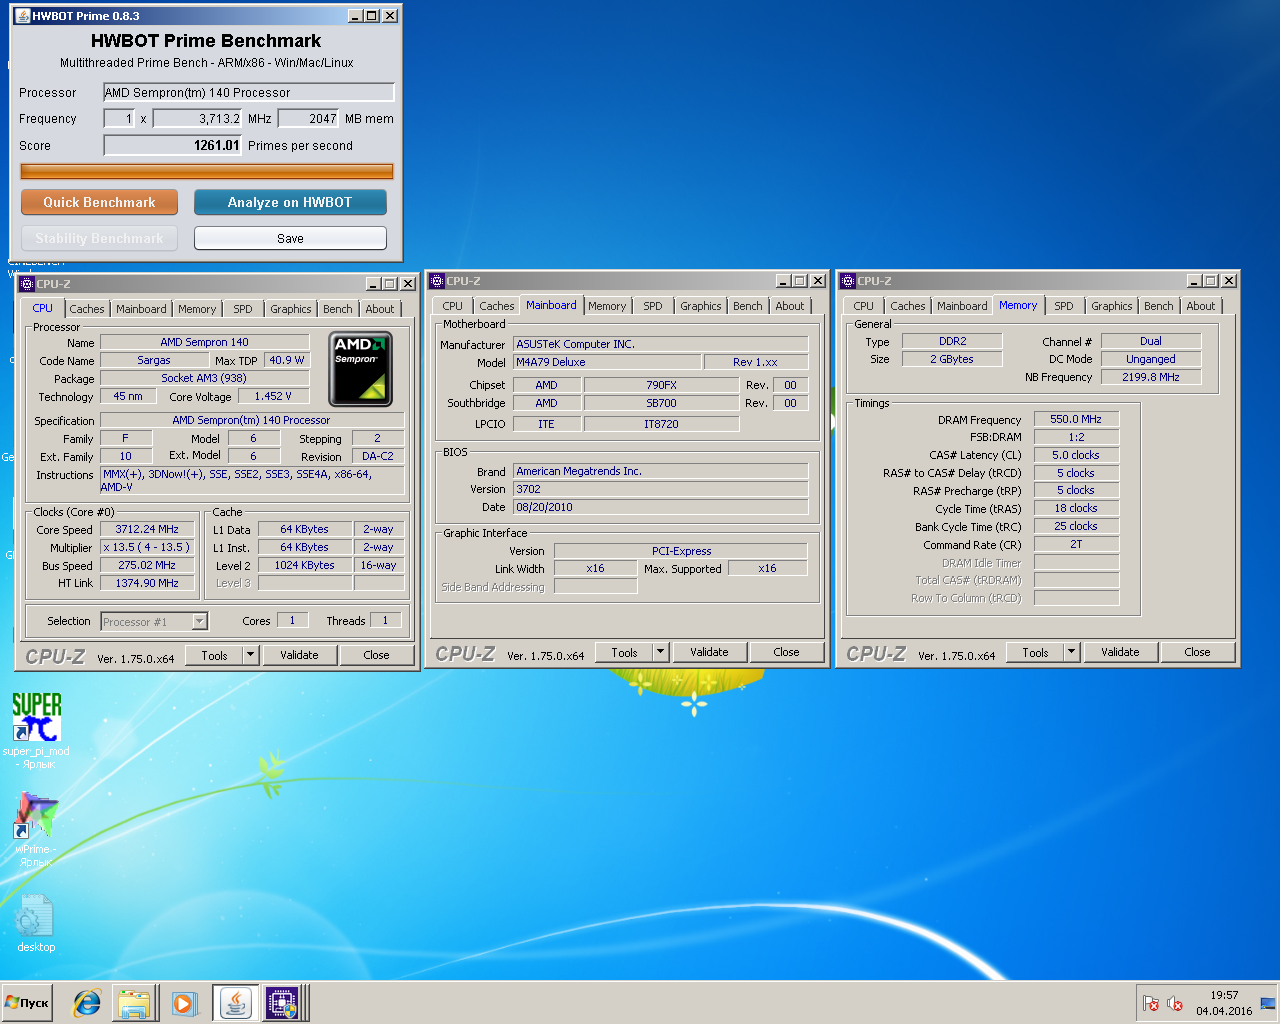Run the Quick Benchmark
The height and width of the screenshot is (1024, 1280).
coord(100,202)
